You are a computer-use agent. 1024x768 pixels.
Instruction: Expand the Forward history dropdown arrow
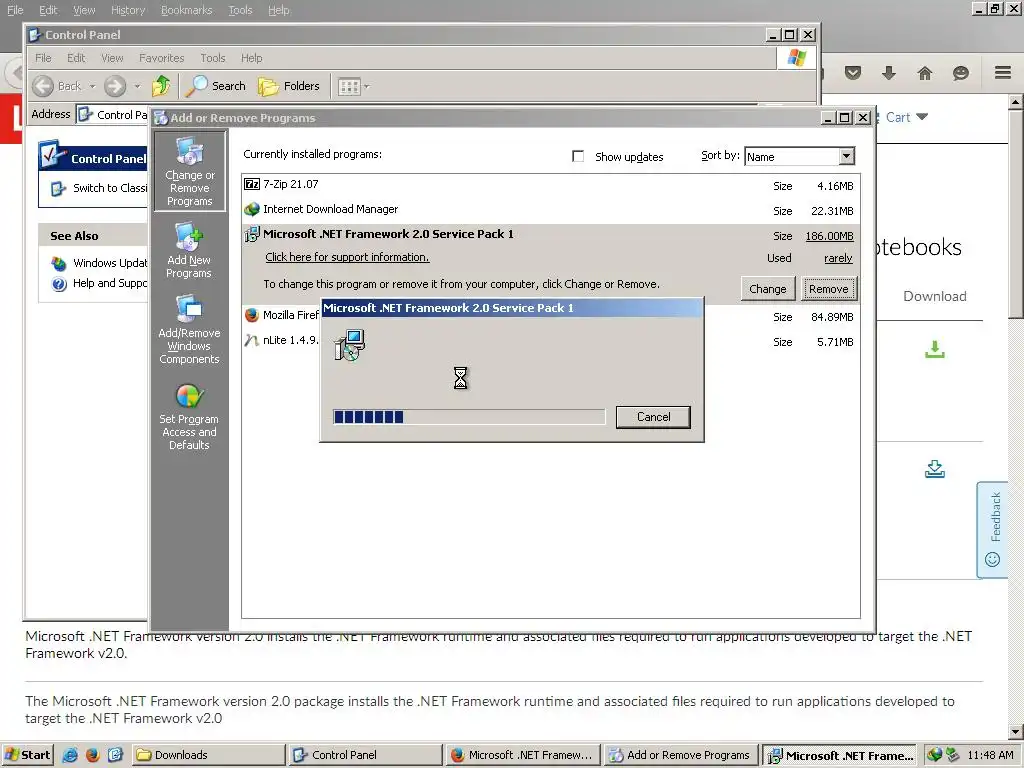point(137,86)
